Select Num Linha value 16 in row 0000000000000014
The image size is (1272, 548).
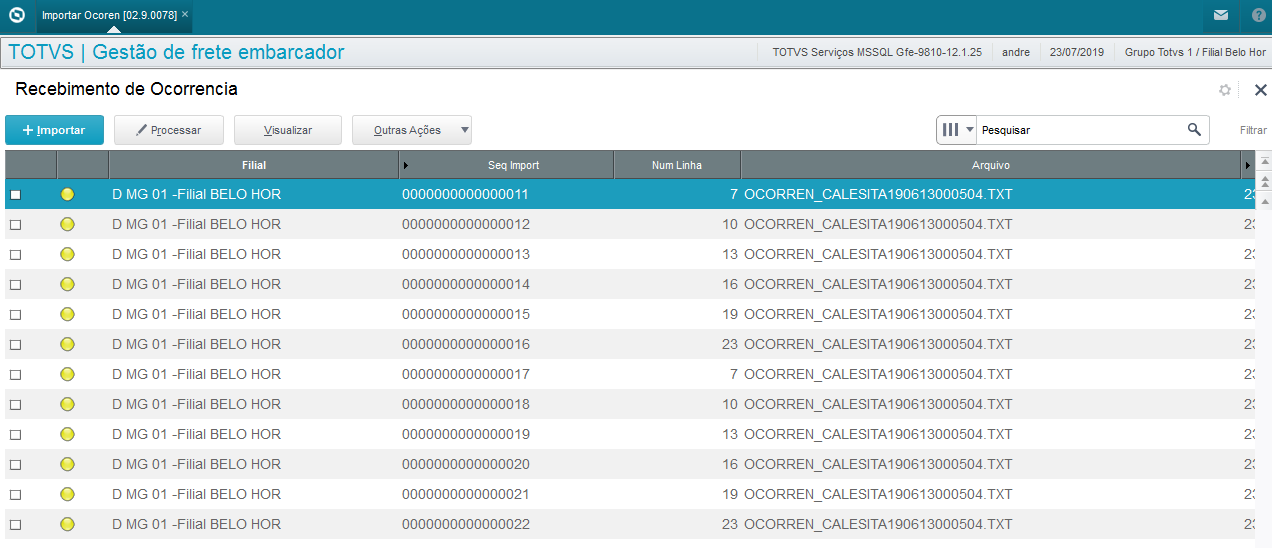coord(677,284)
